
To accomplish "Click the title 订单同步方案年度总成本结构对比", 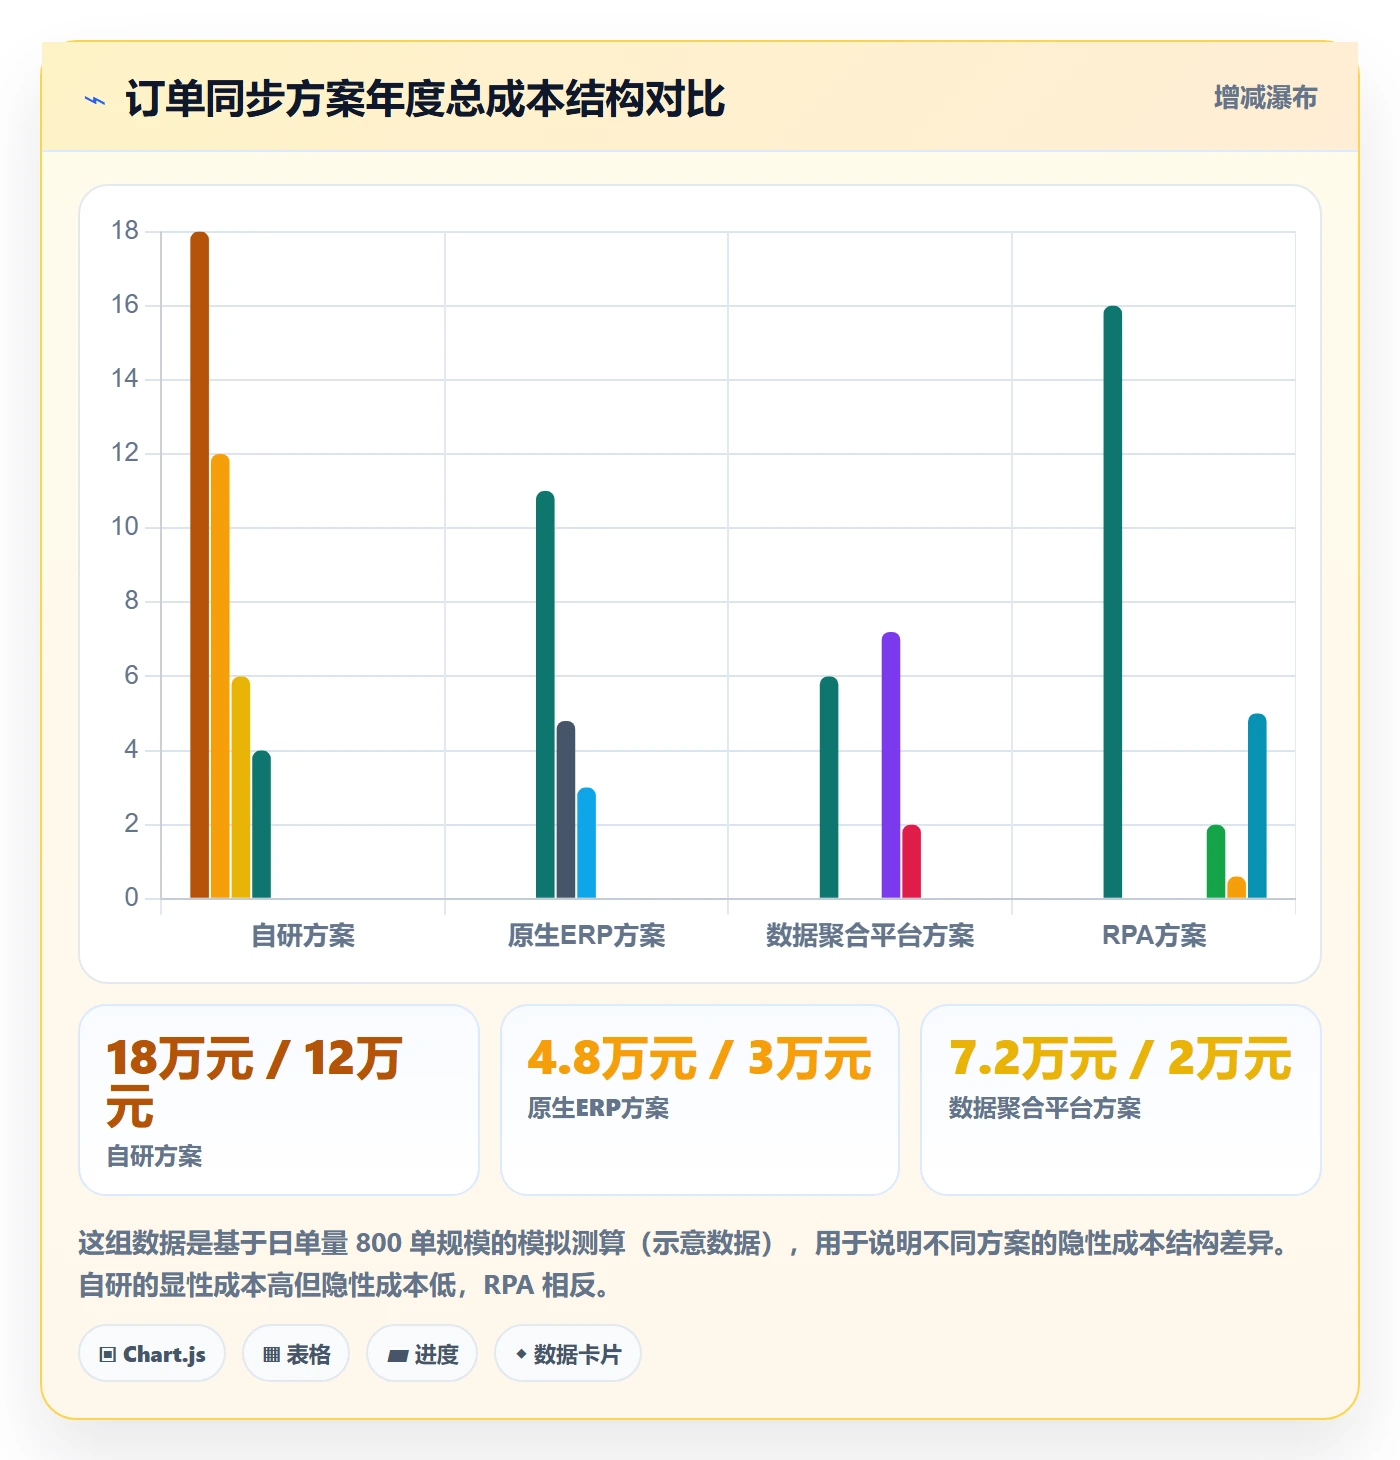I will point(425,99).
